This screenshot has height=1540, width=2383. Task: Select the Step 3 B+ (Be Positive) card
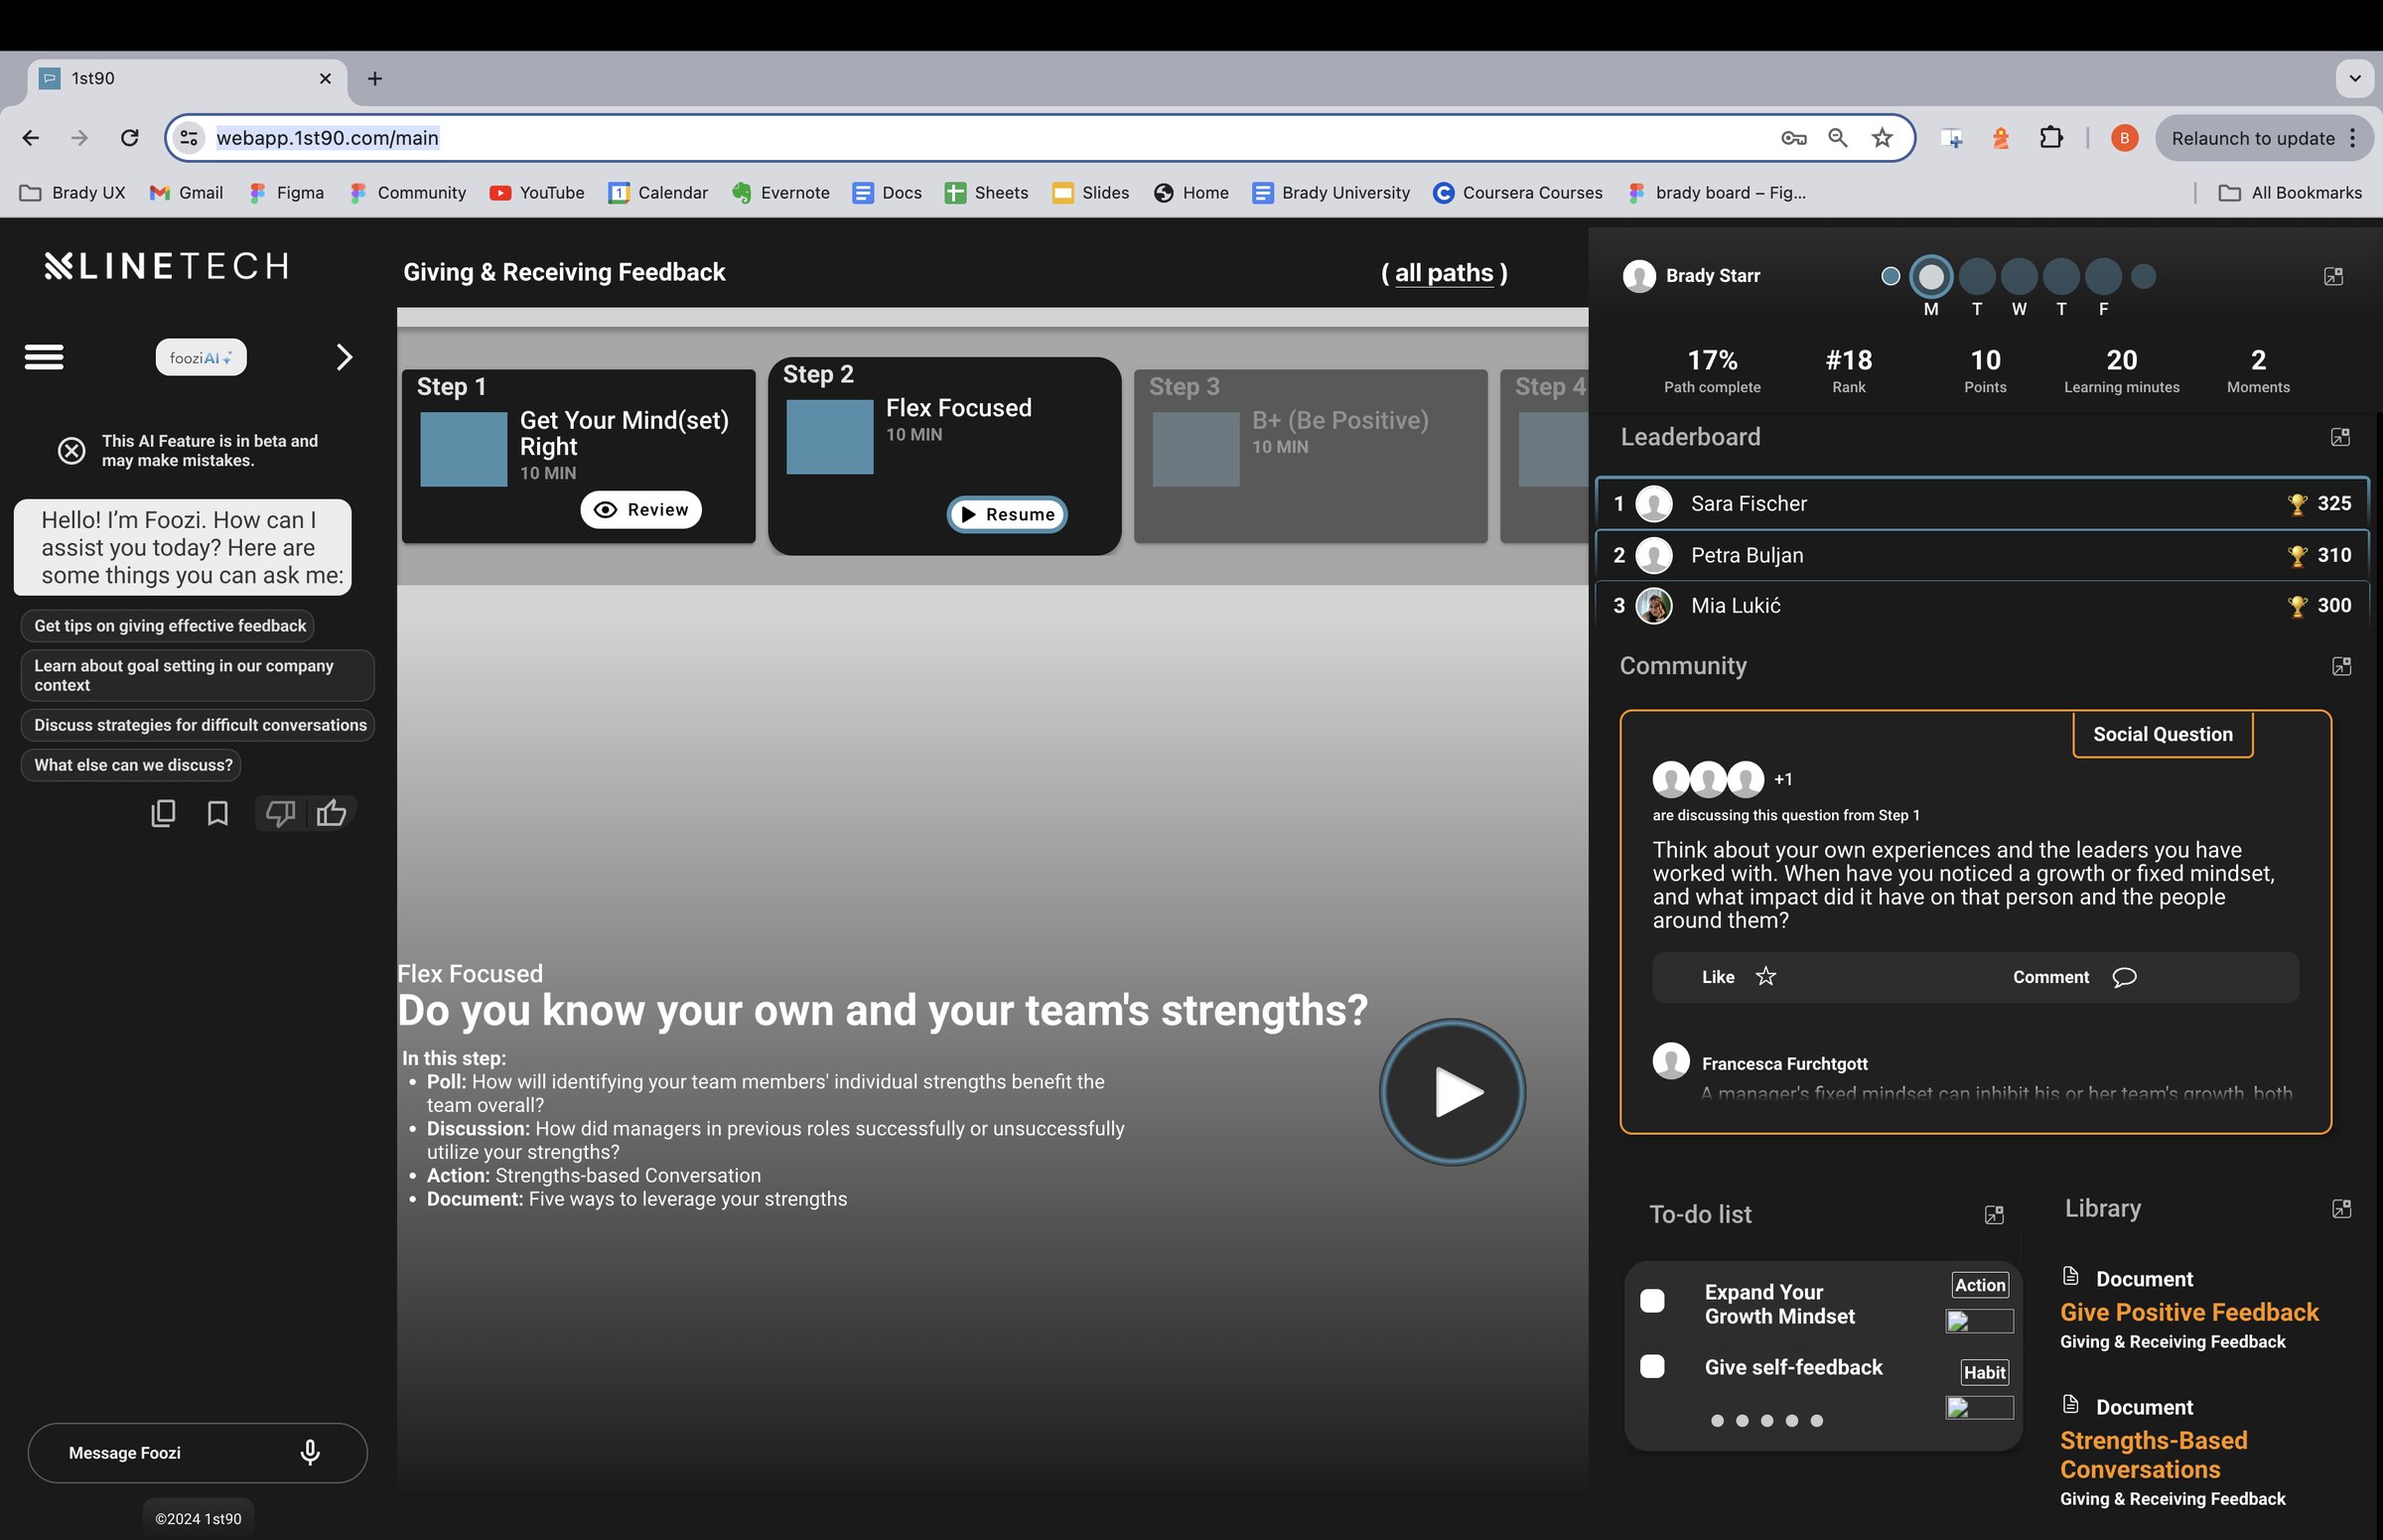click(x=1310, y=456)
